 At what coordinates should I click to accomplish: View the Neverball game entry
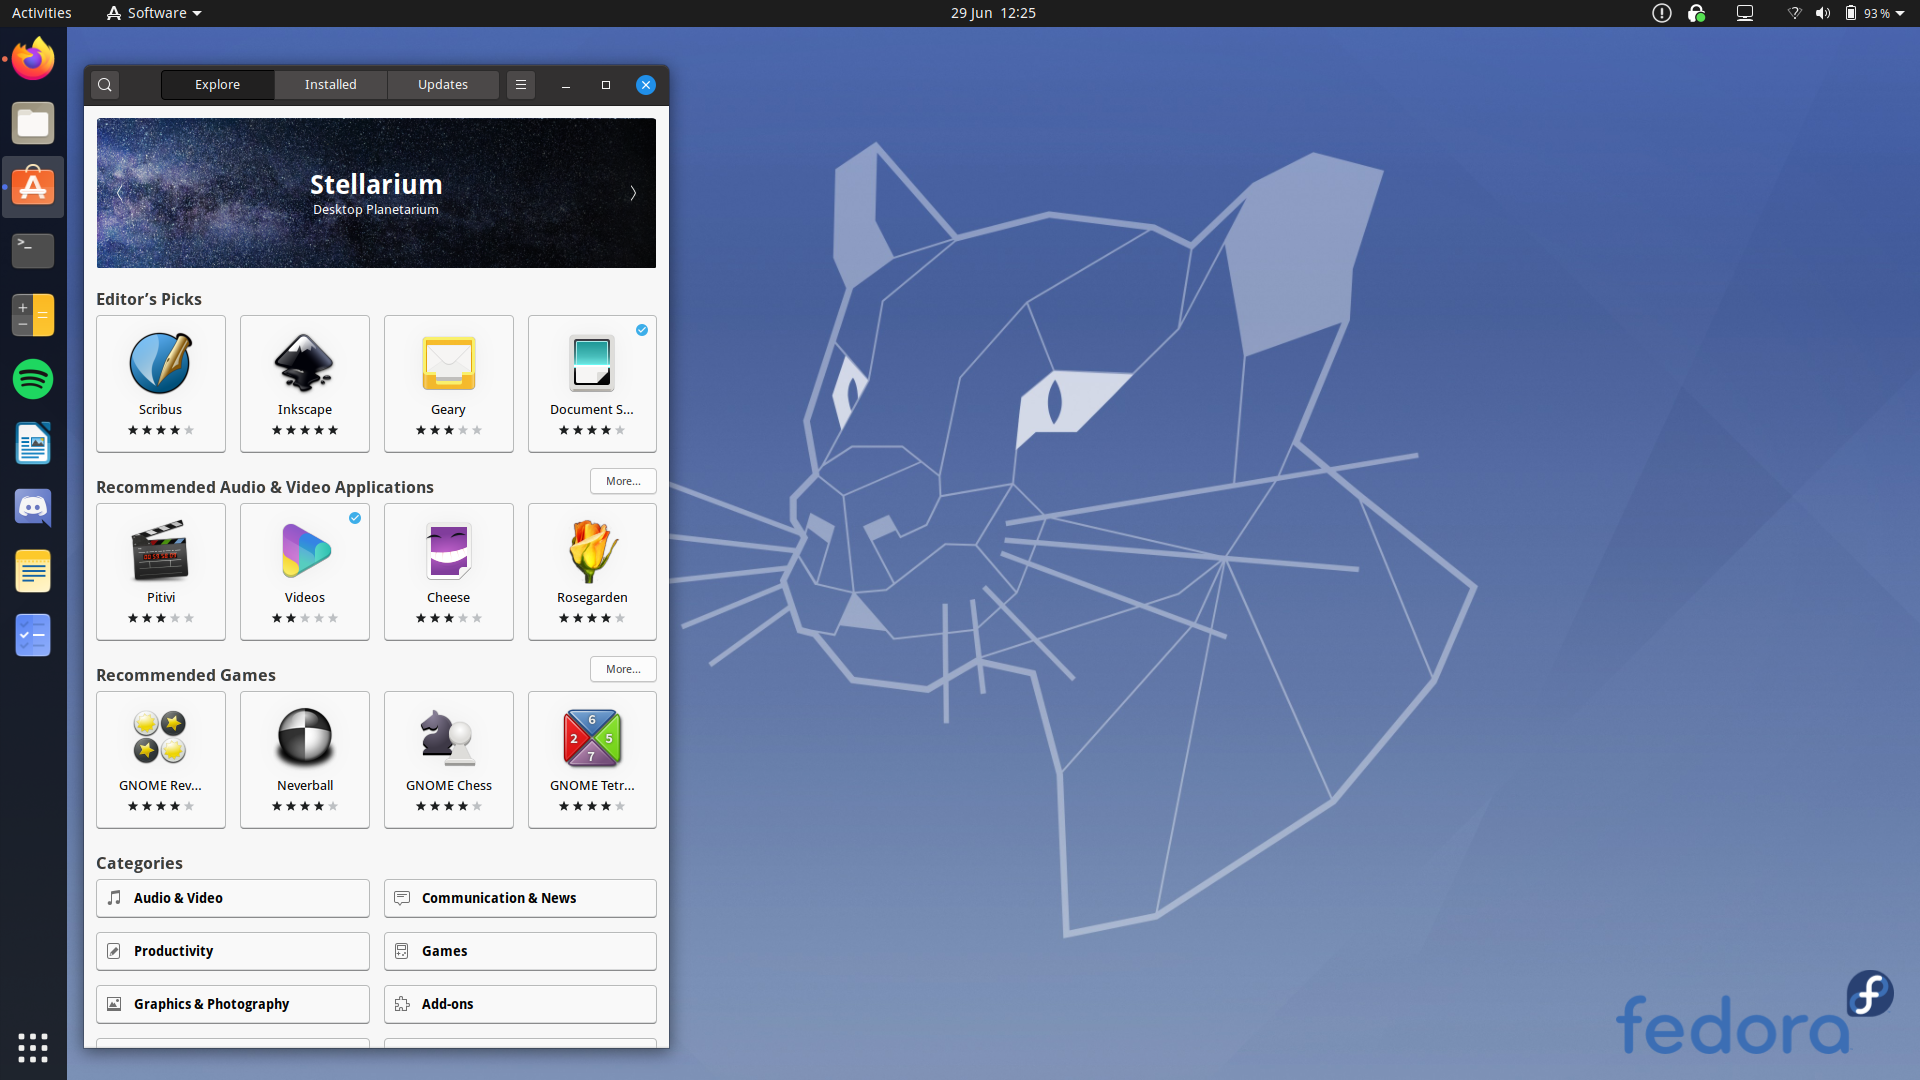304,759
